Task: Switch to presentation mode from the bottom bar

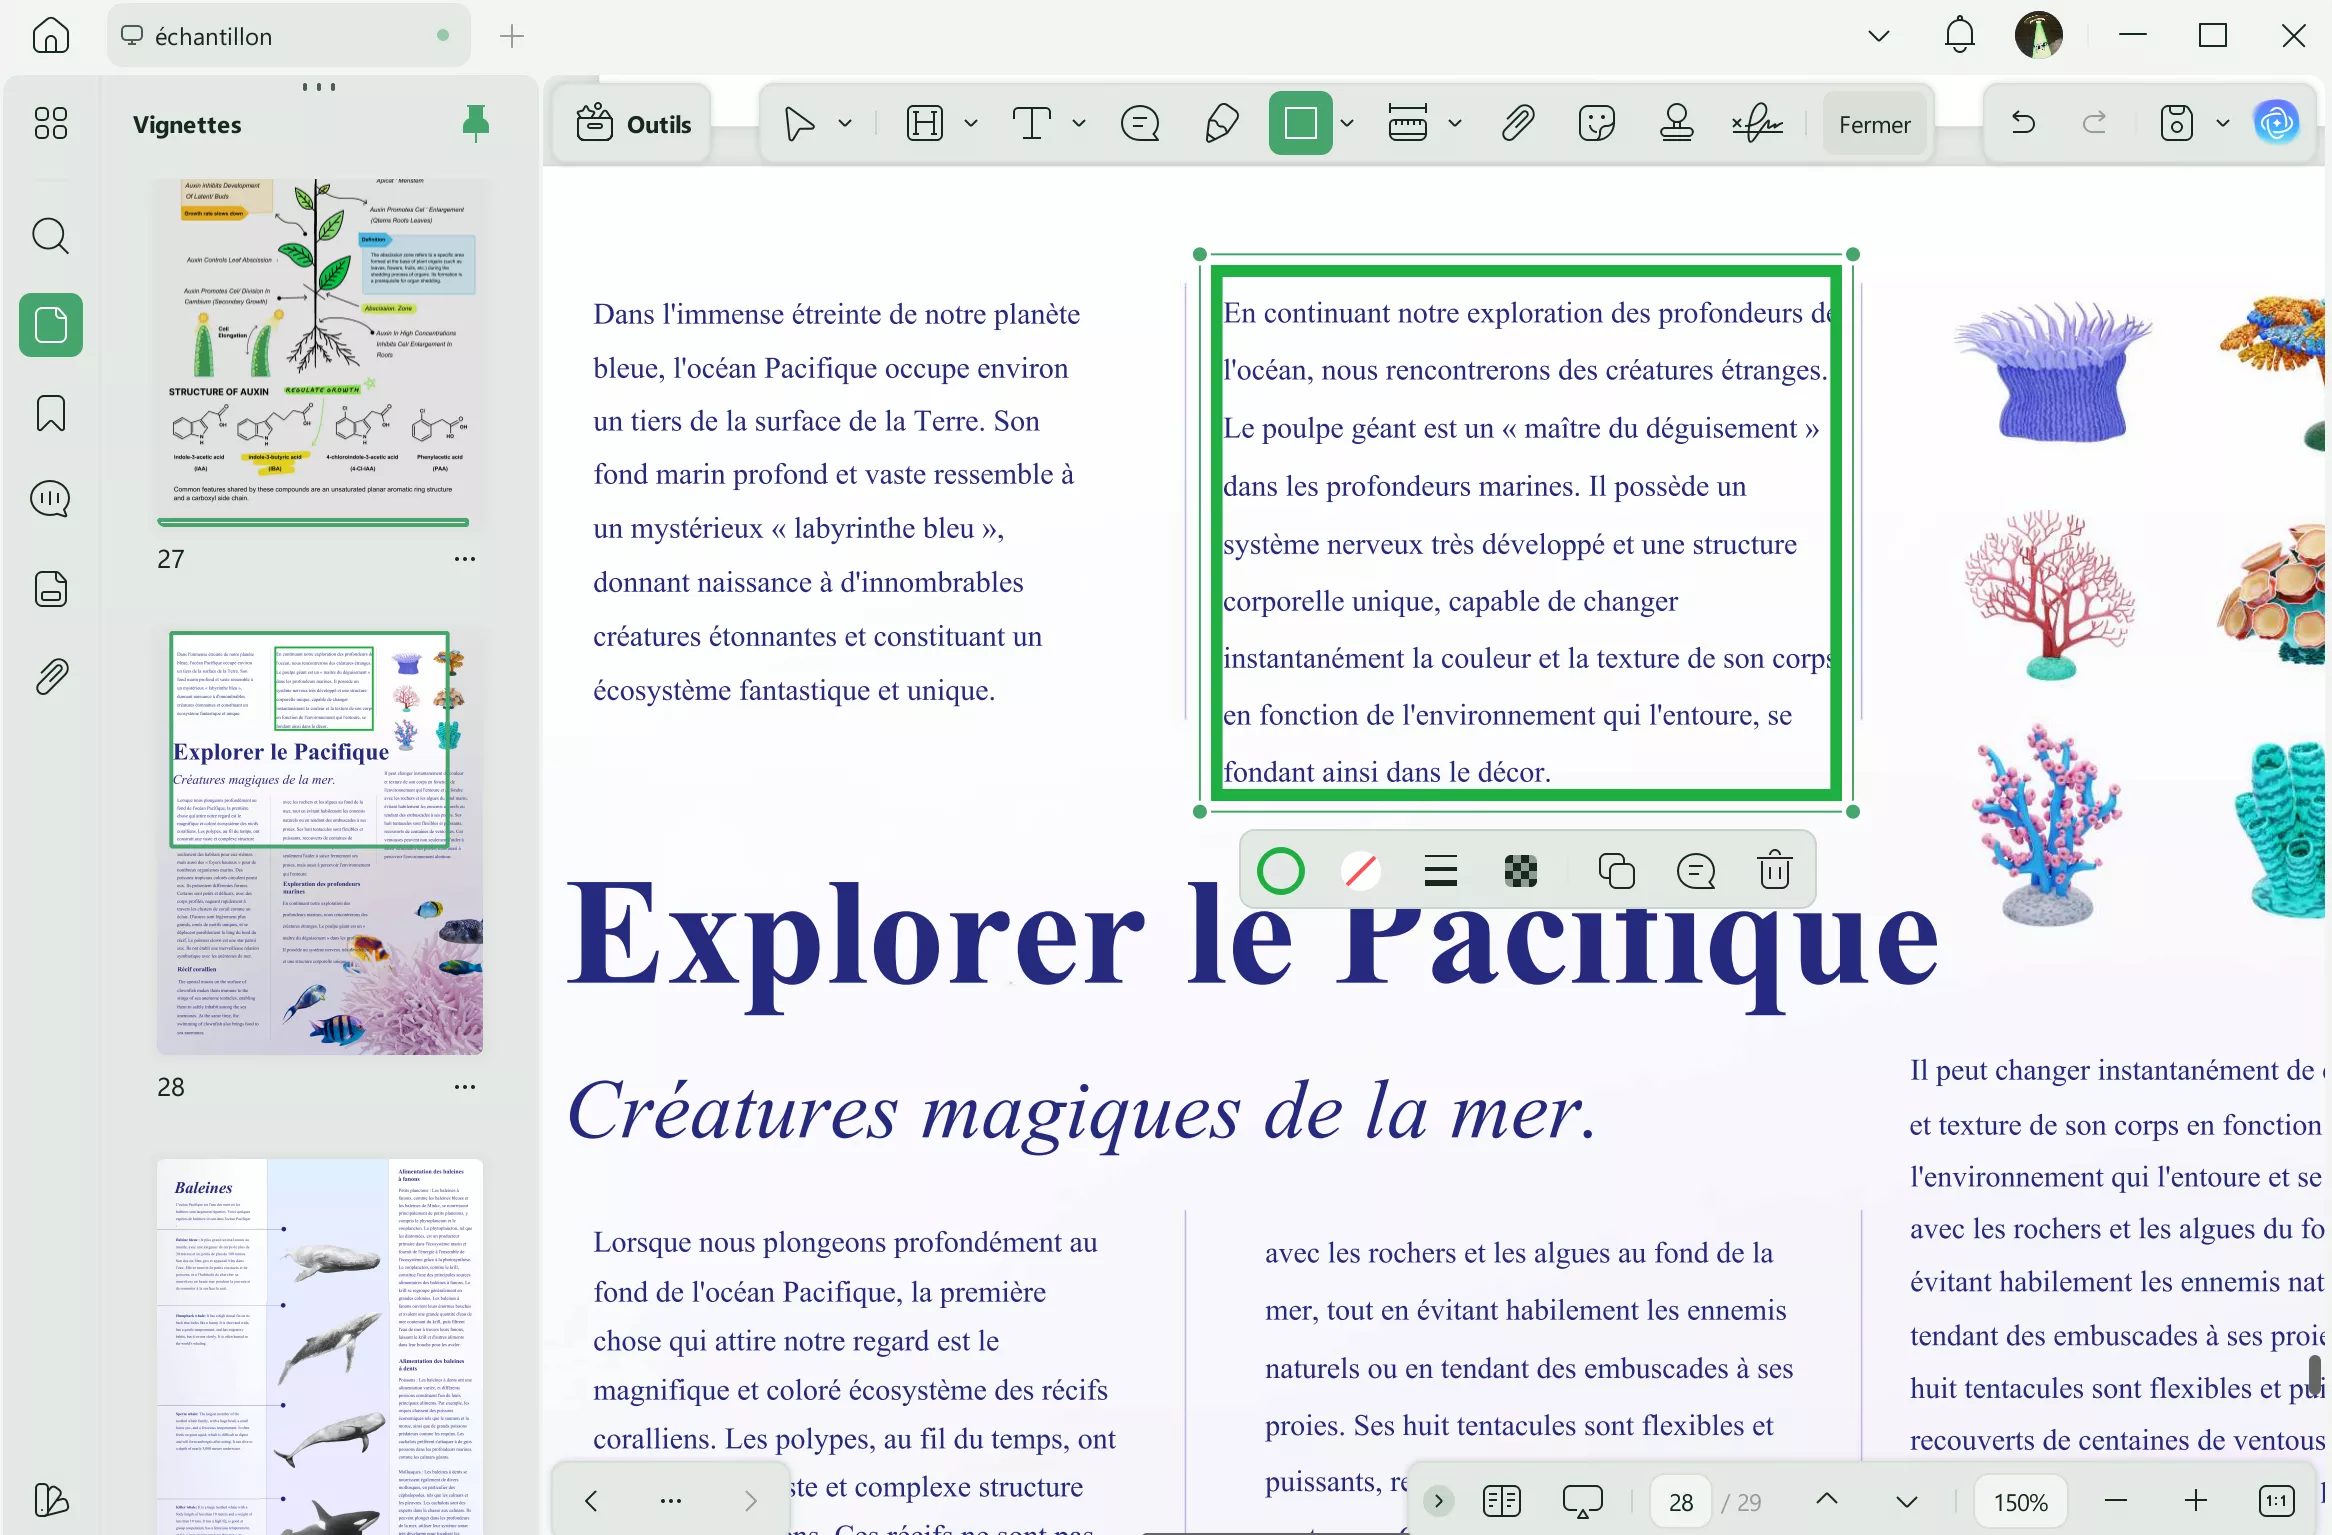Action: (1582, 1500)
